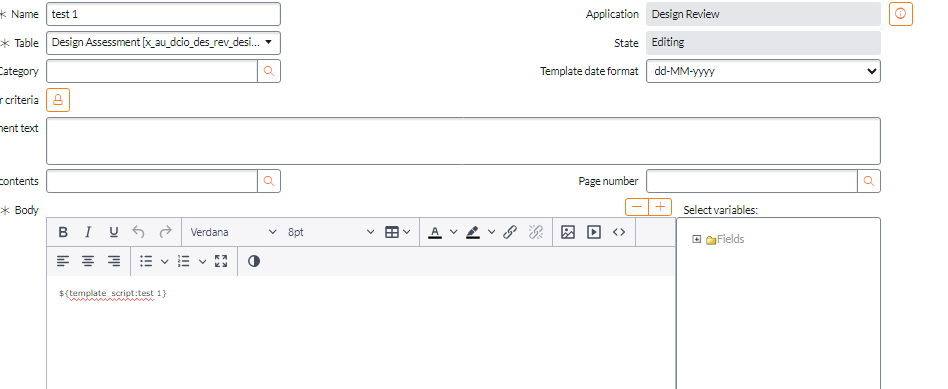Open text color picker arrow

[x=453, y=232]
